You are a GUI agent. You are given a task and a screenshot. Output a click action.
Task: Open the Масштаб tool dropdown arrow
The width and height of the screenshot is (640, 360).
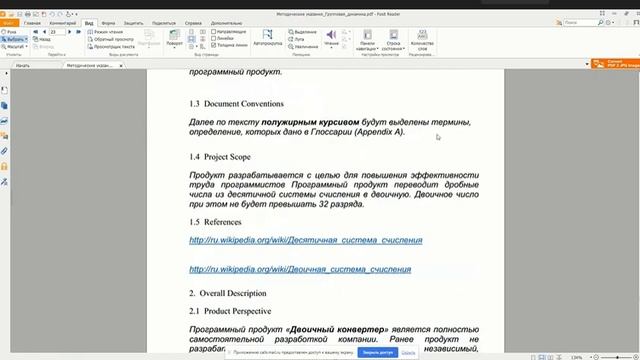click(27, 47)
